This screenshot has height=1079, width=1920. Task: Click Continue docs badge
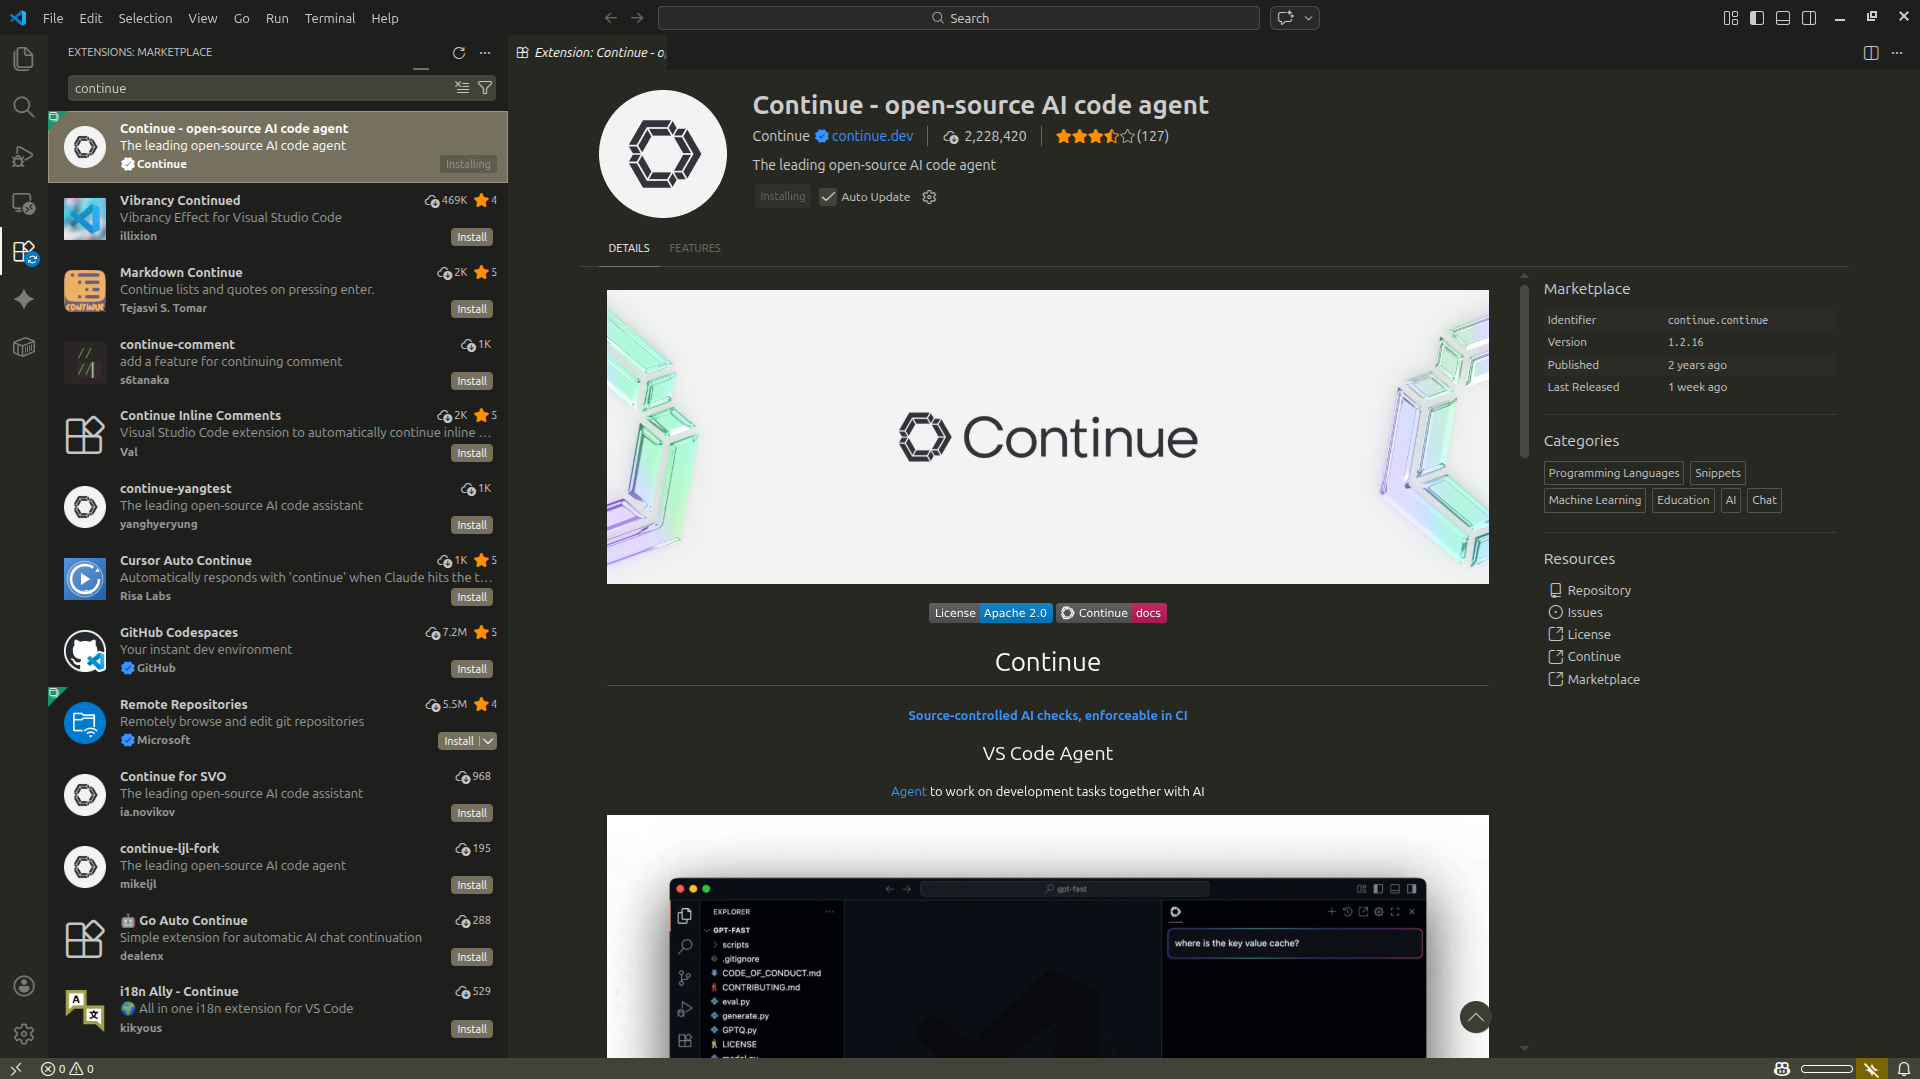(1111, 613)
